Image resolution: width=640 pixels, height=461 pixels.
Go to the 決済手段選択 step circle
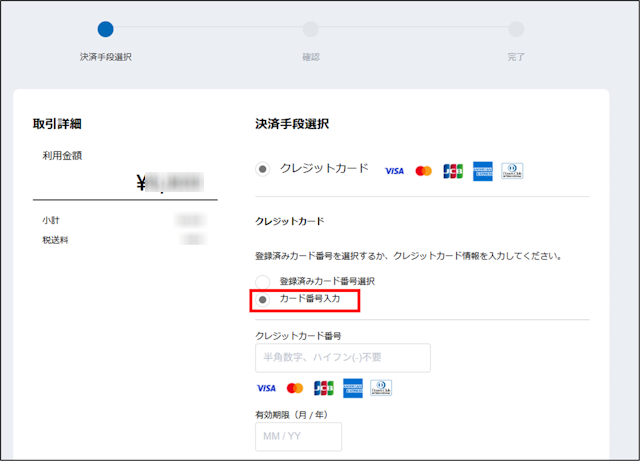[105, 30]
